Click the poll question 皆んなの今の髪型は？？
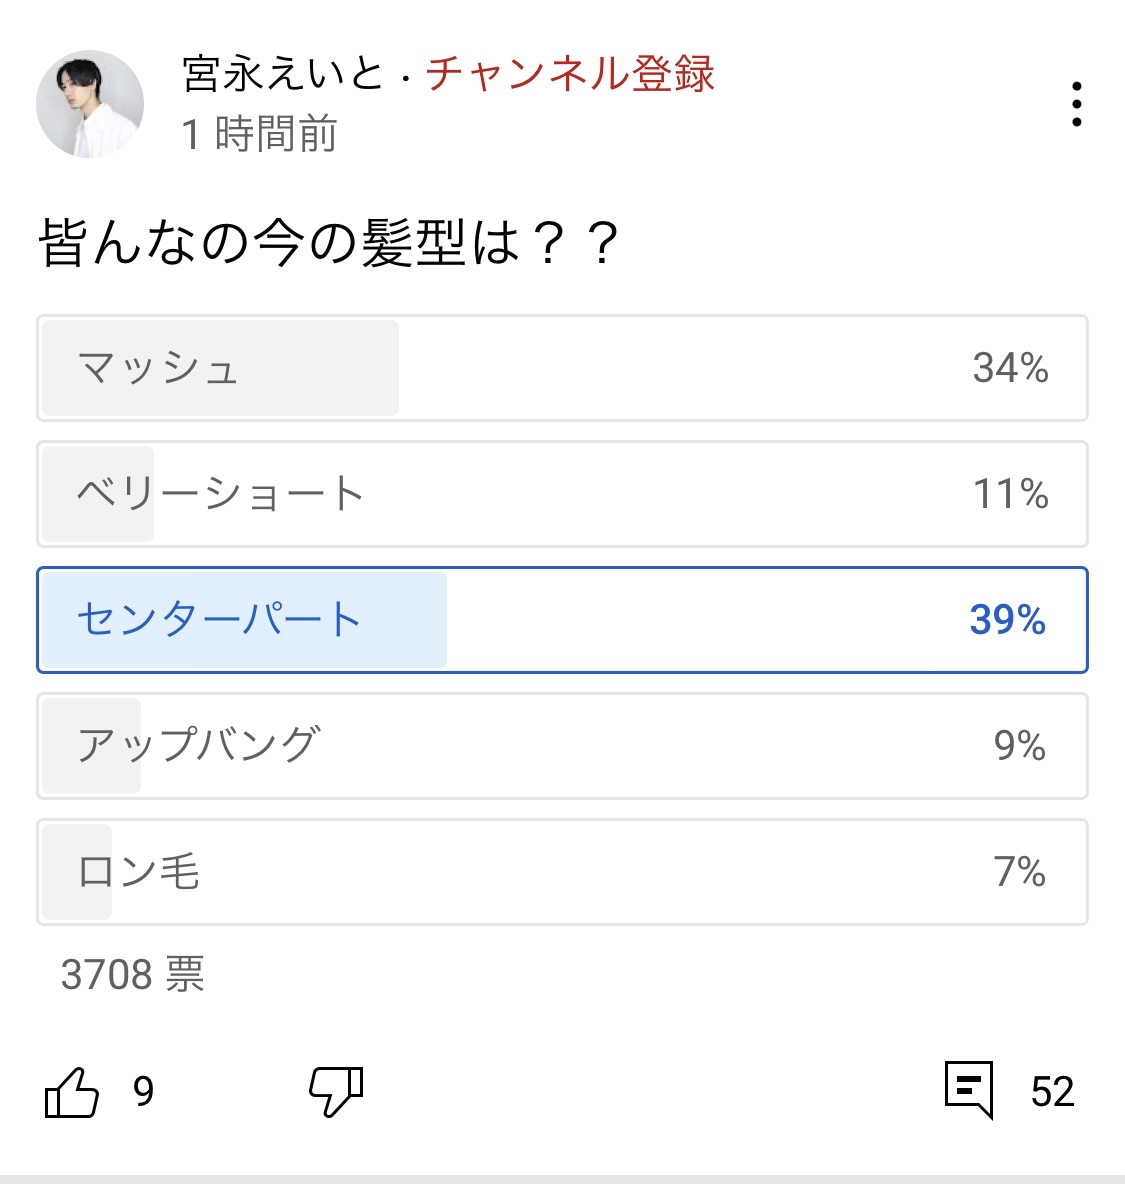This screenshot has width=1125, height=1184. [329, 243]
